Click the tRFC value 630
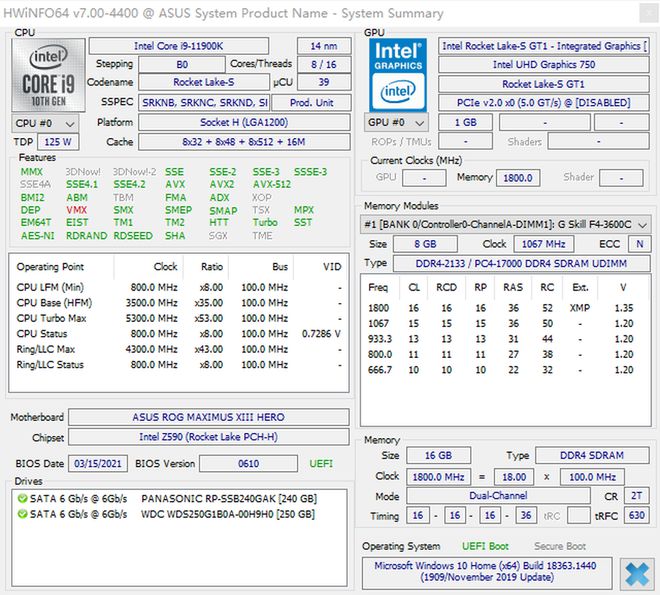Viewport: 660px width, 595px height. (636, 515)
